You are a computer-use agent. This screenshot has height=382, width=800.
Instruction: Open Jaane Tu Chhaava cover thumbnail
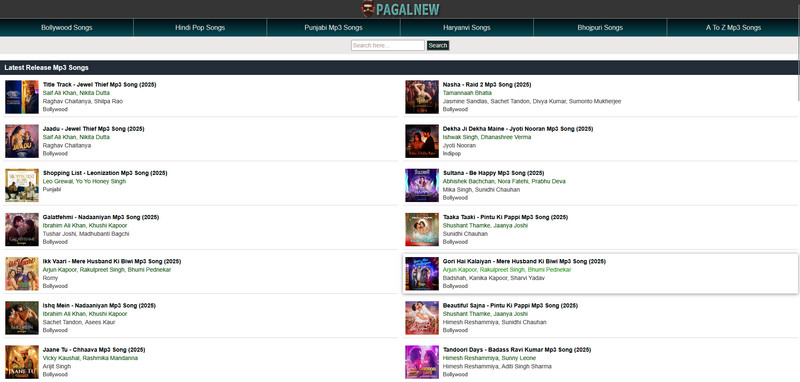[x=22, y=362]
